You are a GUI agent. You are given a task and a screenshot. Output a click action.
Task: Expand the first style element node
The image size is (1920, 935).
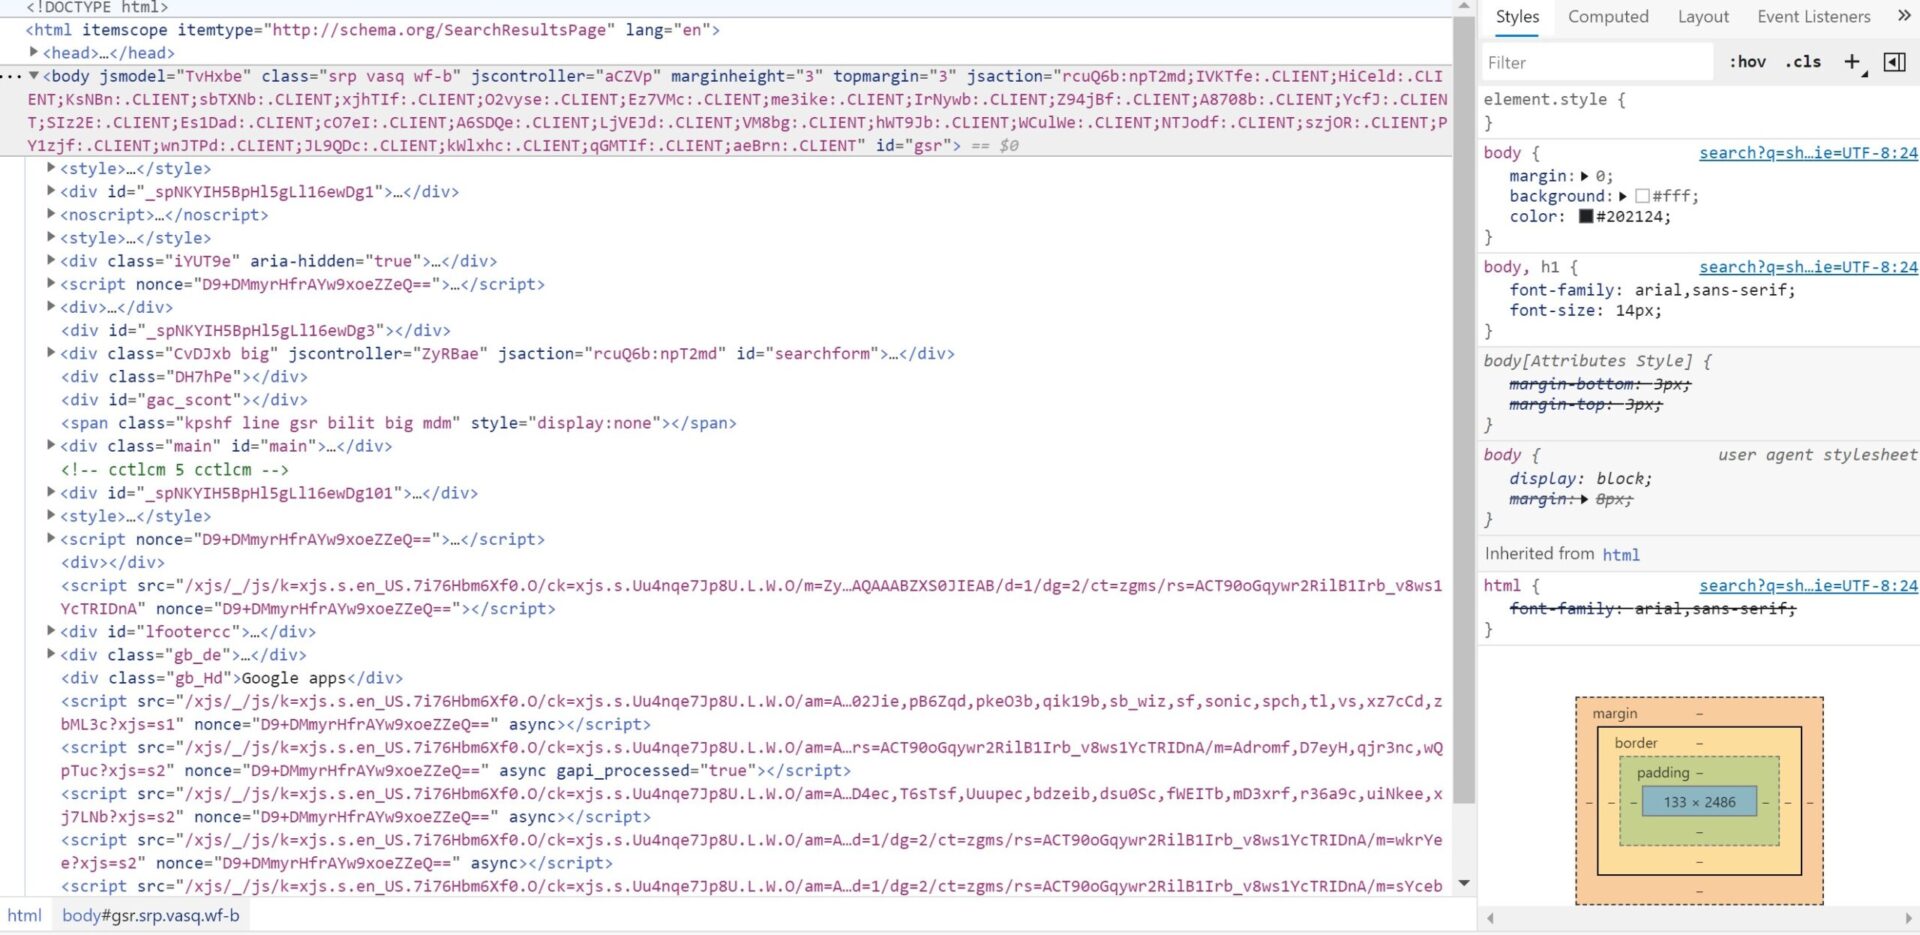pyautogui.click(x=51, y=168)
